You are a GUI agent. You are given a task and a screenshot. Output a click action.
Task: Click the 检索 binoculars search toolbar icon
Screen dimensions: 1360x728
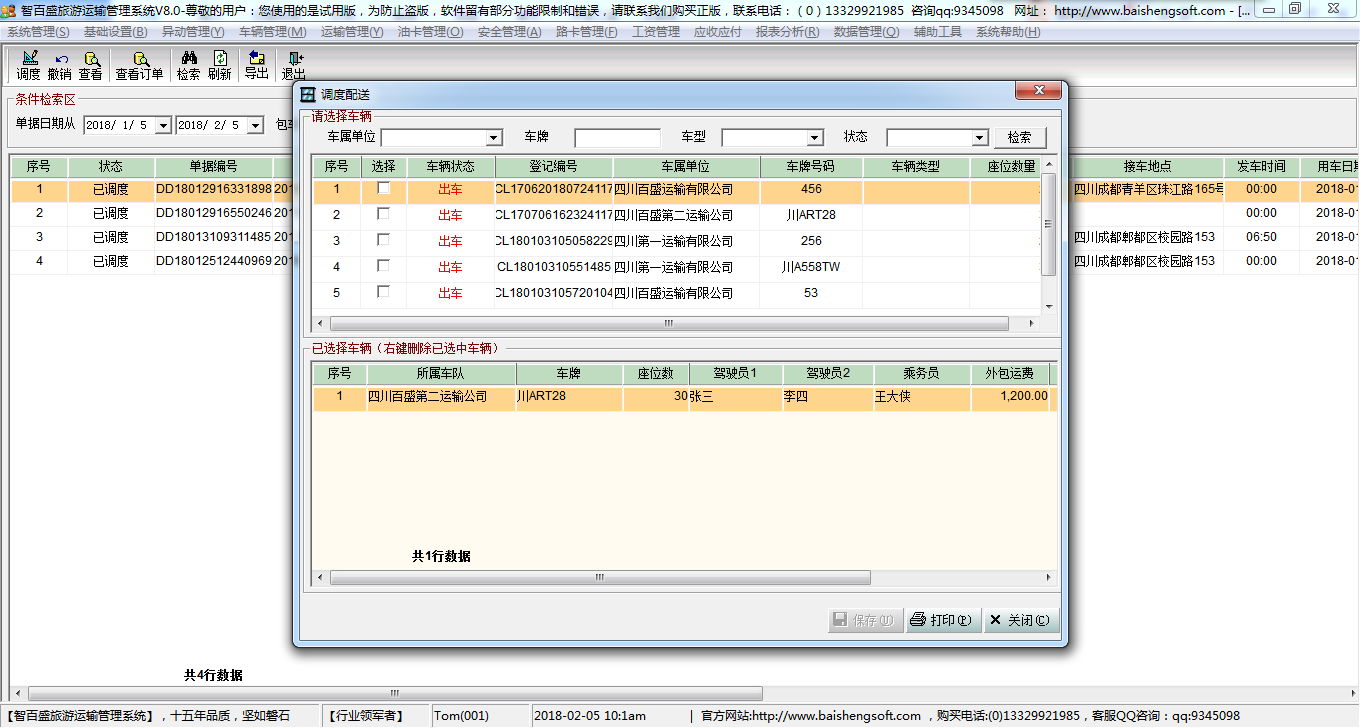click(x=188, y=66)
